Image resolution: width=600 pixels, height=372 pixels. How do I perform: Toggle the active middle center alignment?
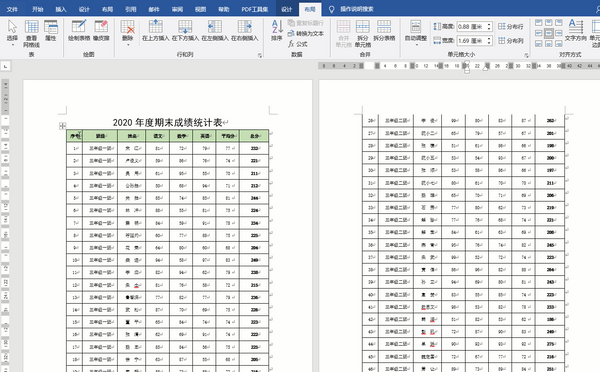pyautogui.click(x=548, y=33)
